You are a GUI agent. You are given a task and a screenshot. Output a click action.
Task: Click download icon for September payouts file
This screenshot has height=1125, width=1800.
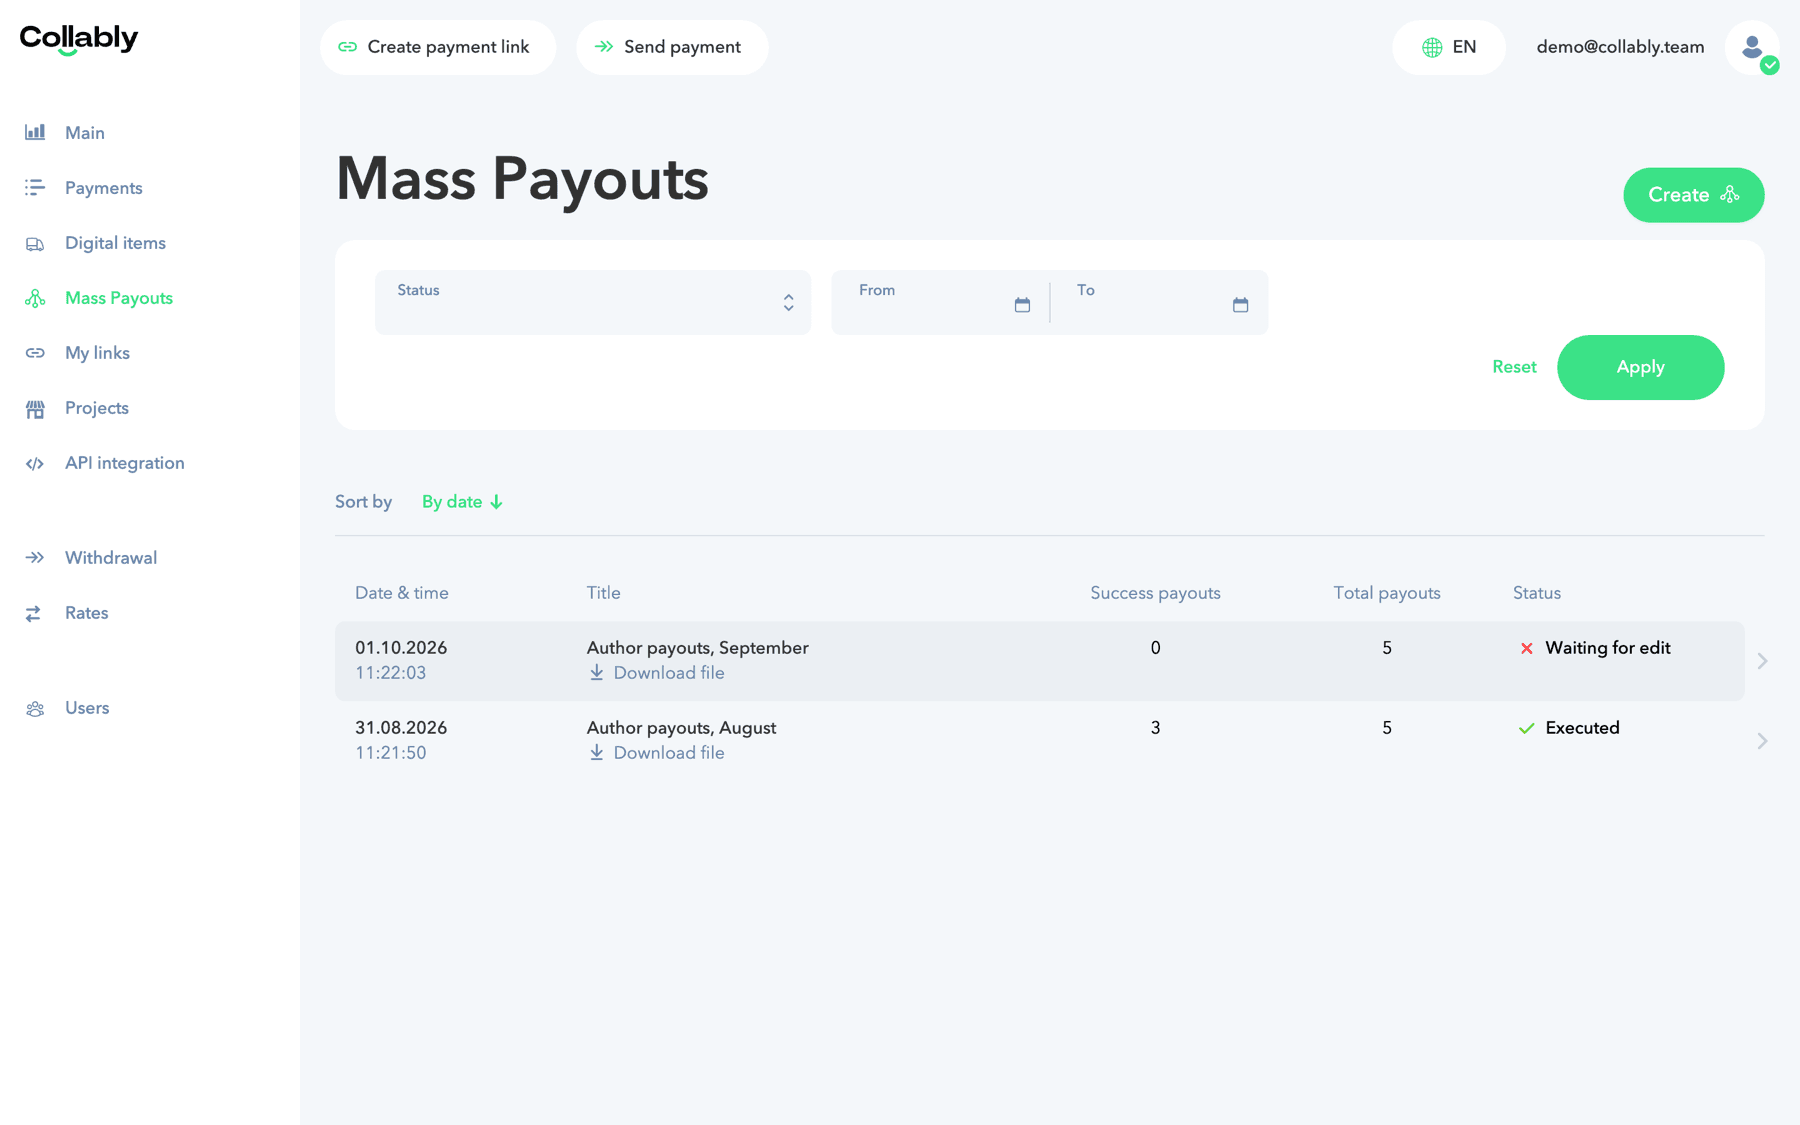pos(596,672)
